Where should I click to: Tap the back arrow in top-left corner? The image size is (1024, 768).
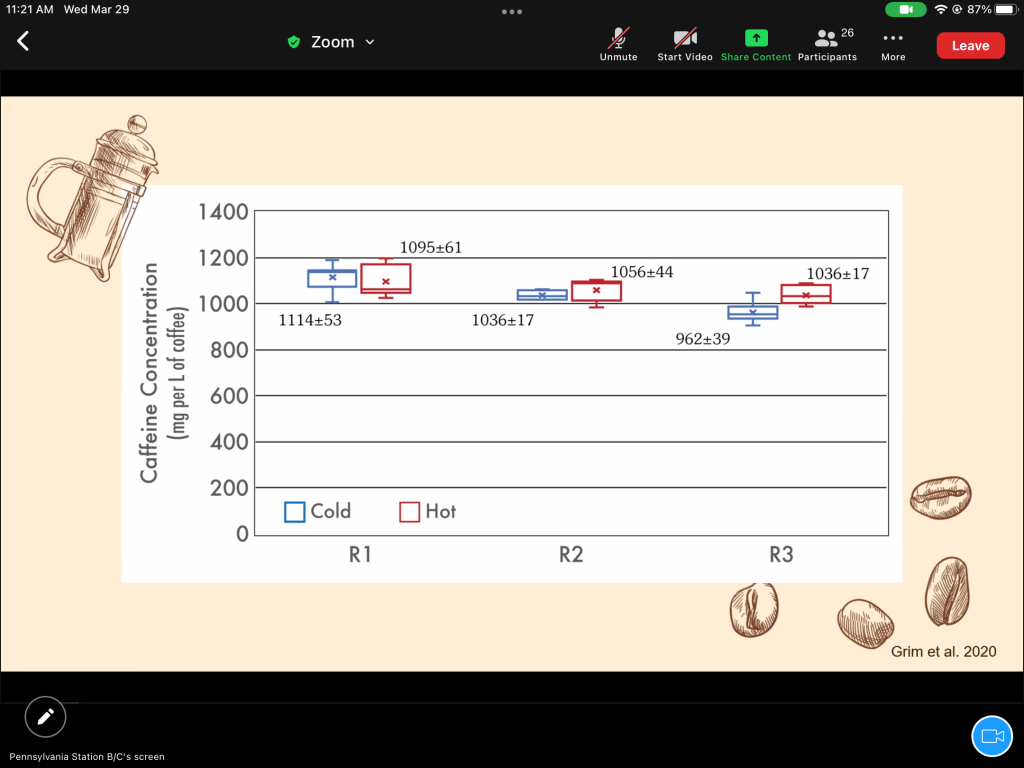(23, 41)
